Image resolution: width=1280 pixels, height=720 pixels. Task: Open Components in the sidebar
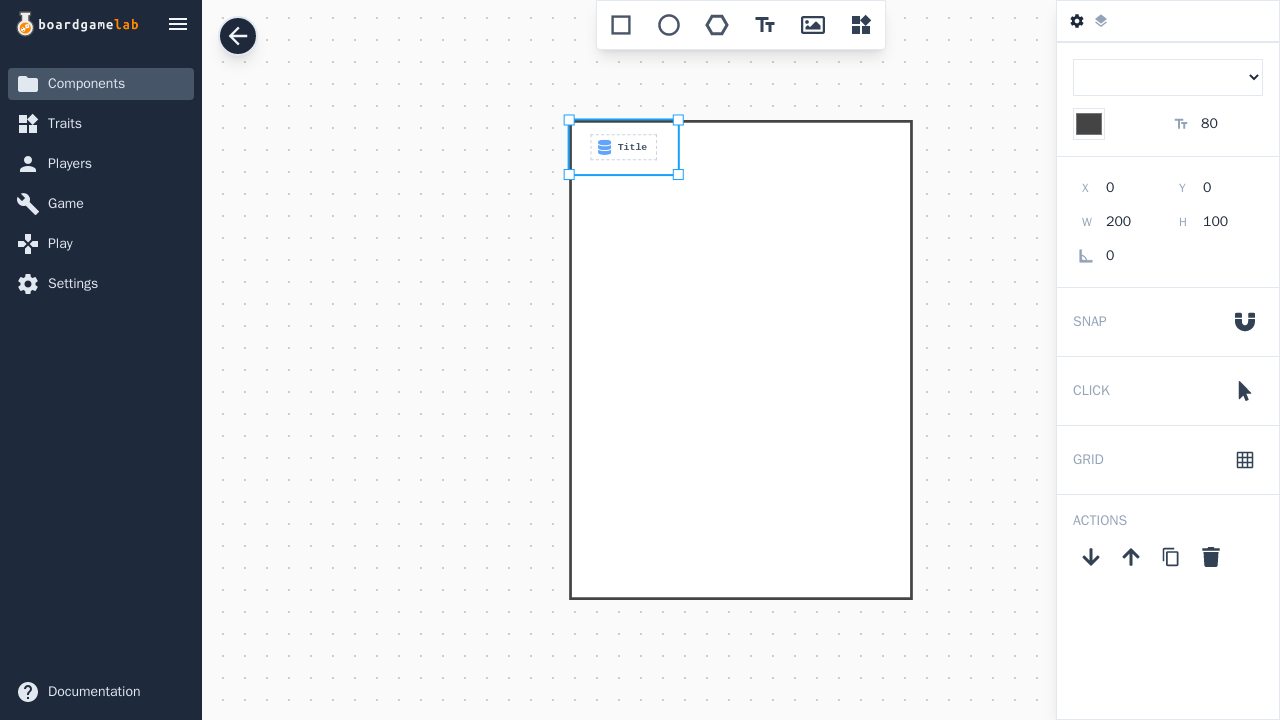101,84
